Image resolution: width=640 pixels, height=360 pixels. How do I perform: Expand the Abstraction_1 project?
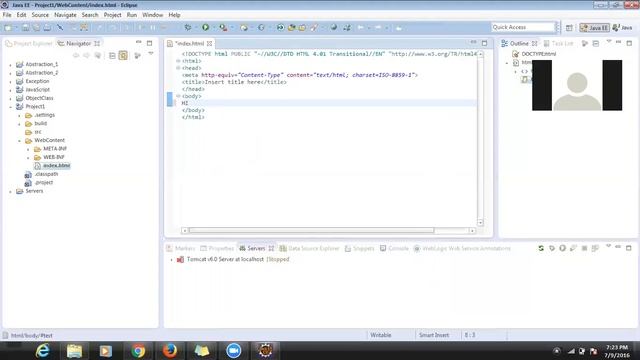click(x=10, y=64)
